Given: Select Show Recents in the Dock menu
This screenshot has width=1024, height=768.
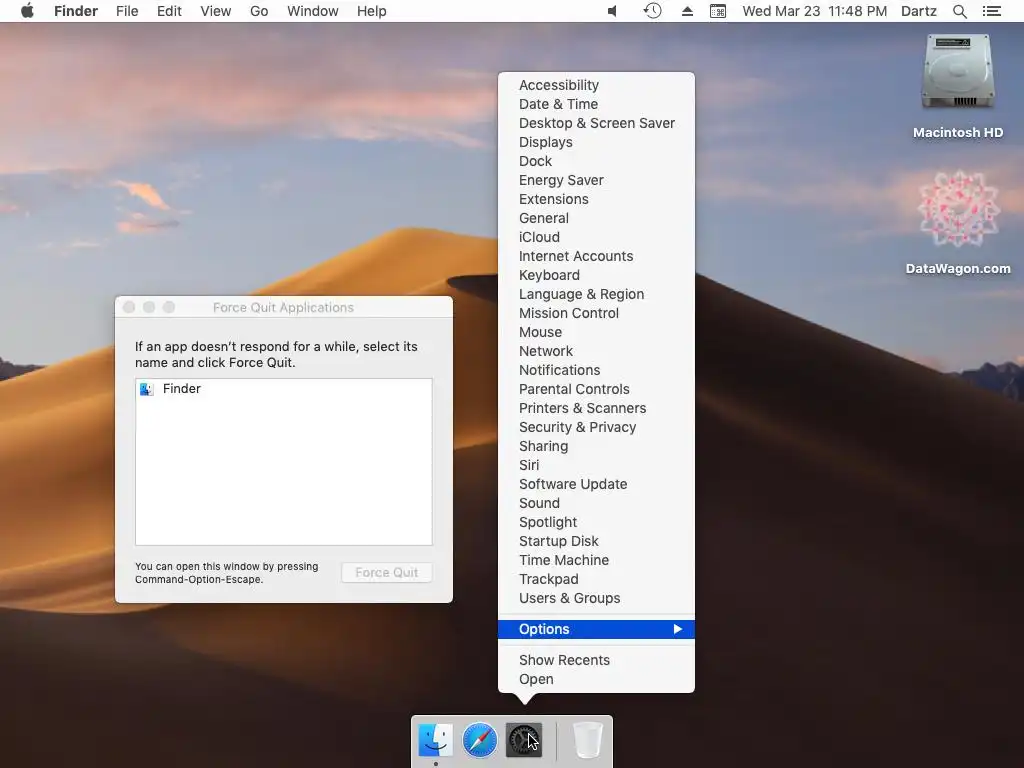Looking at the screenshot, I should coord(596,660).
